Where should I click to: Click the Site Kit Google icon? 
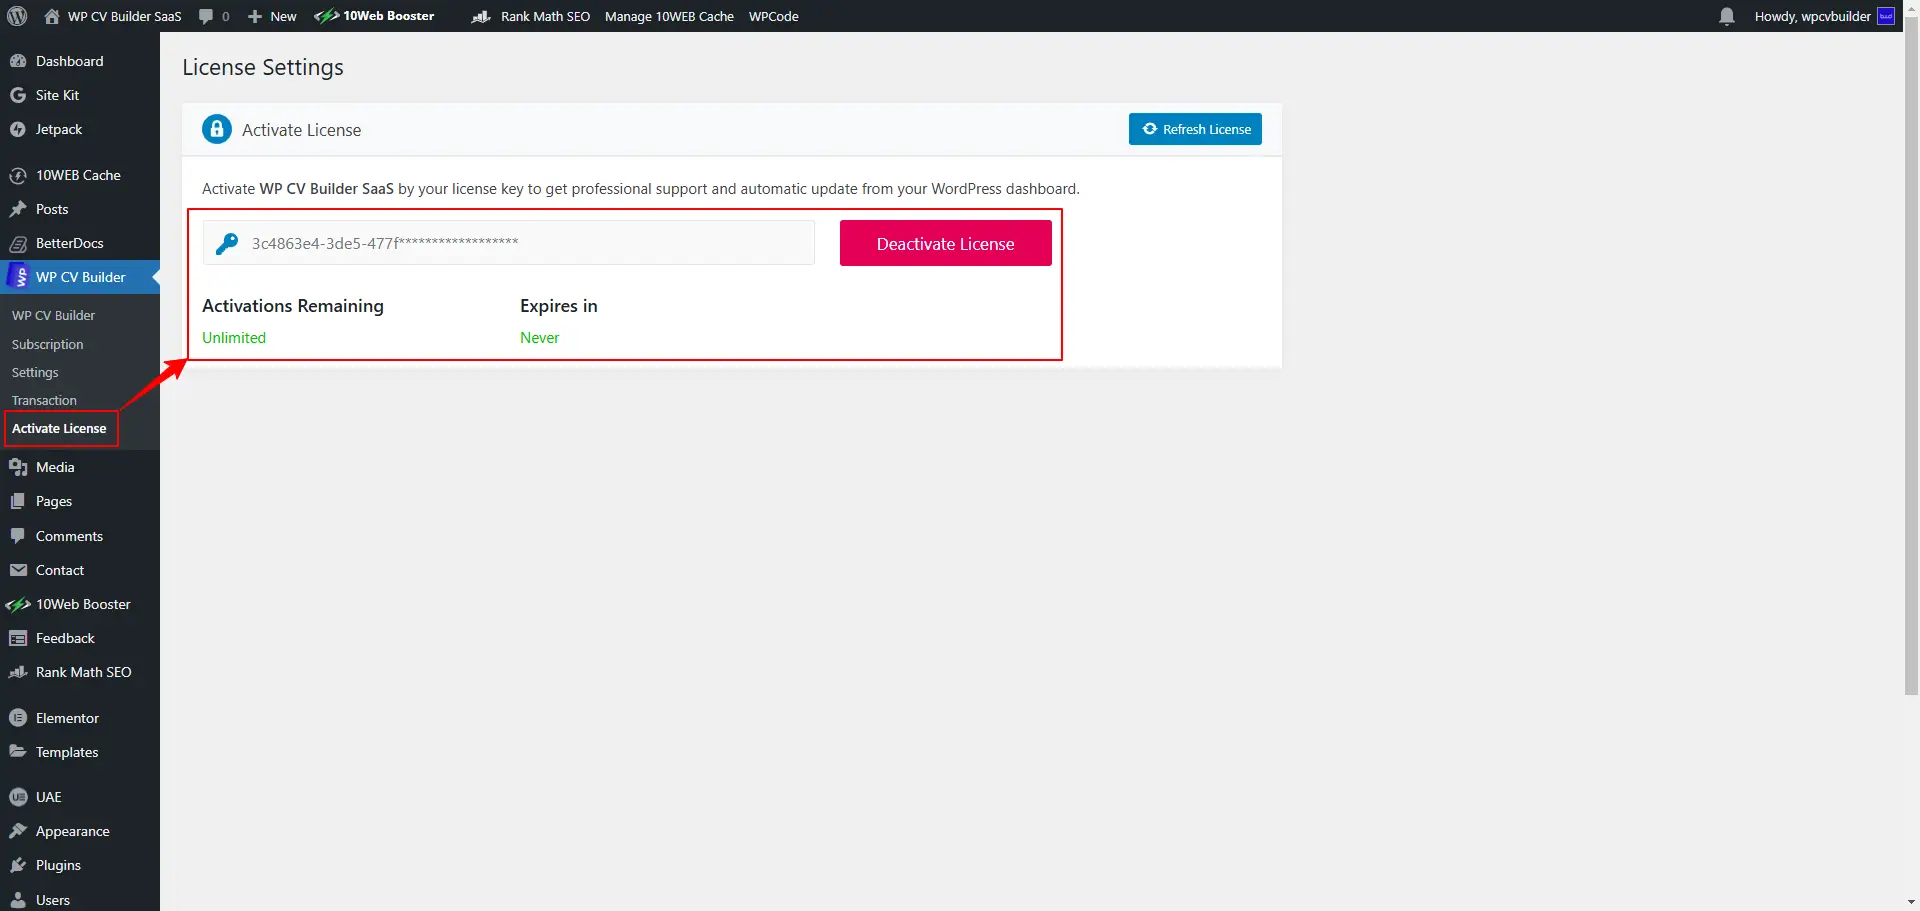[18, 95]
